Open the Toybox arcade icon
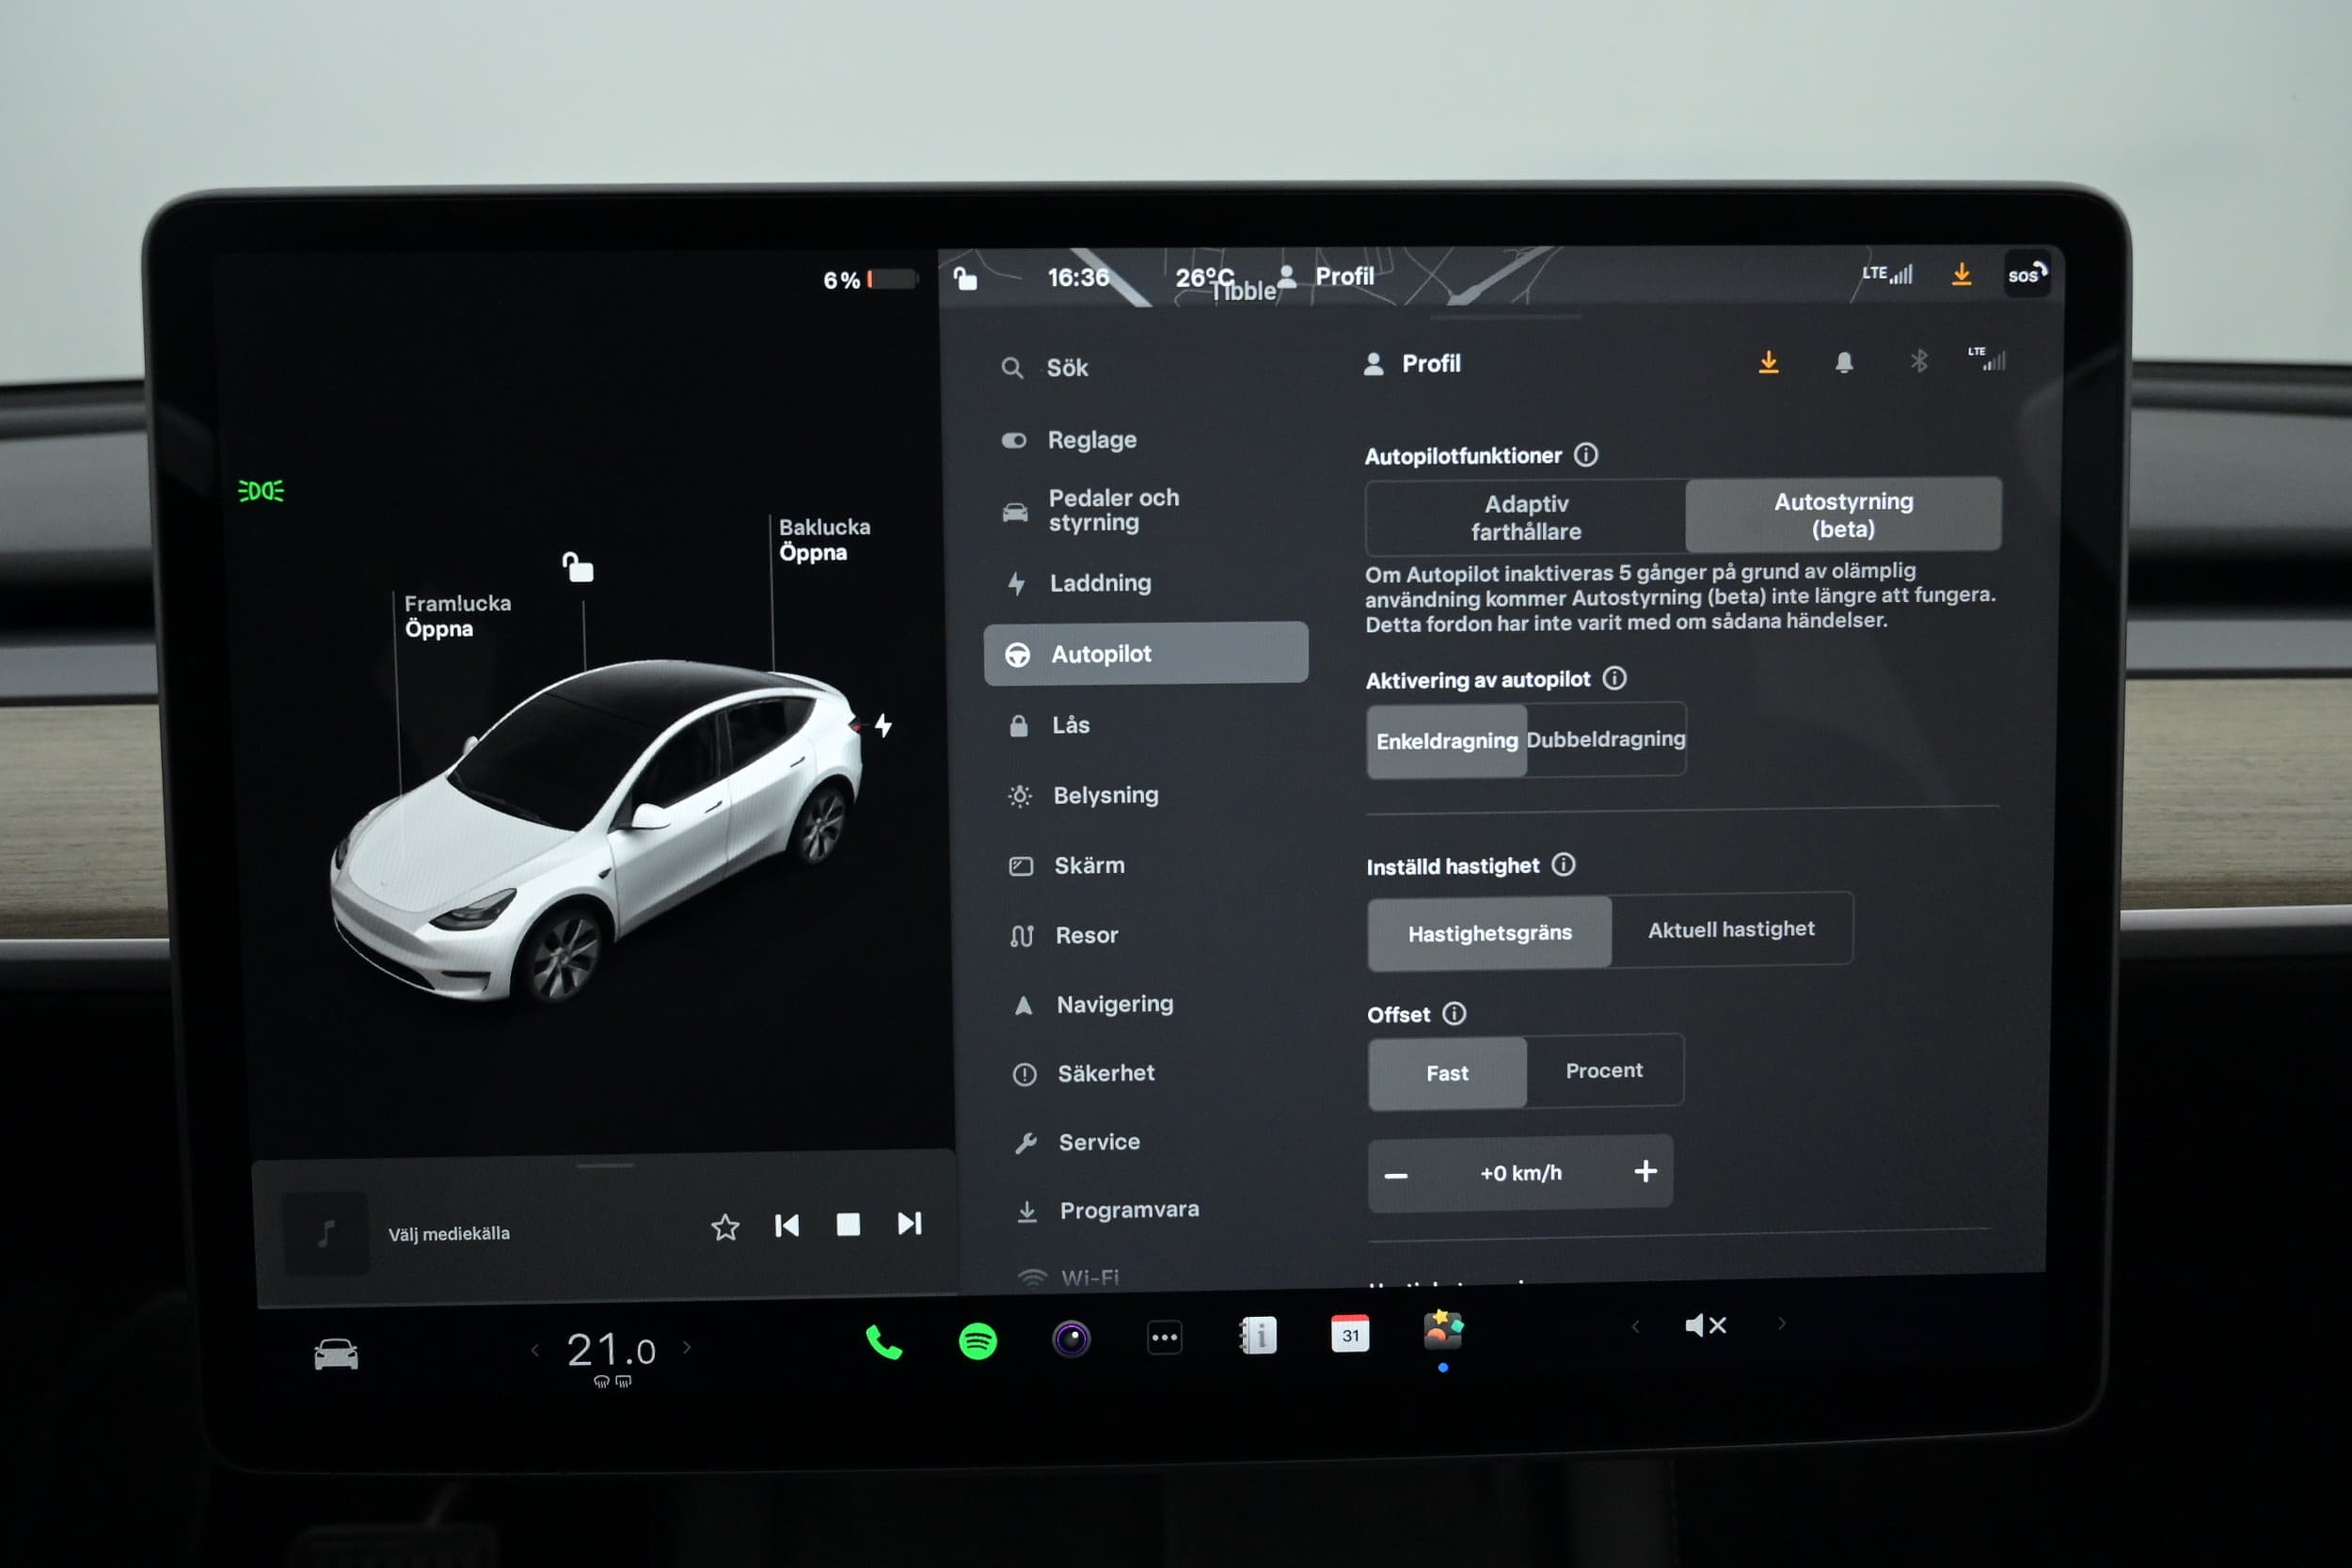The width and height of the screenshot is (2352, 1568). [1443, 1331]
